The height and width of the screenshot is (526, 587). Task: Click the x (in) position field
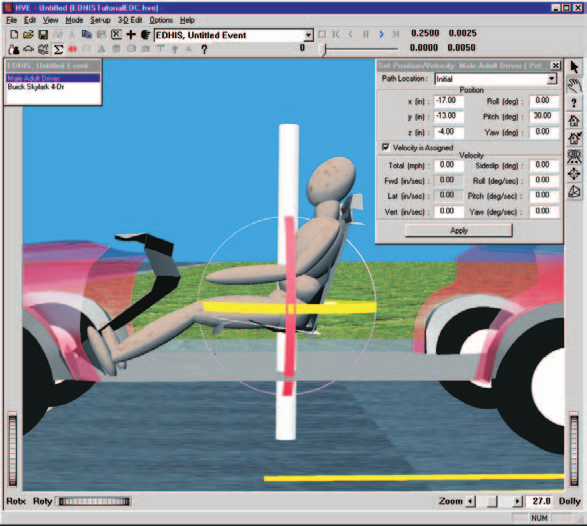click(x=449, y=101)
